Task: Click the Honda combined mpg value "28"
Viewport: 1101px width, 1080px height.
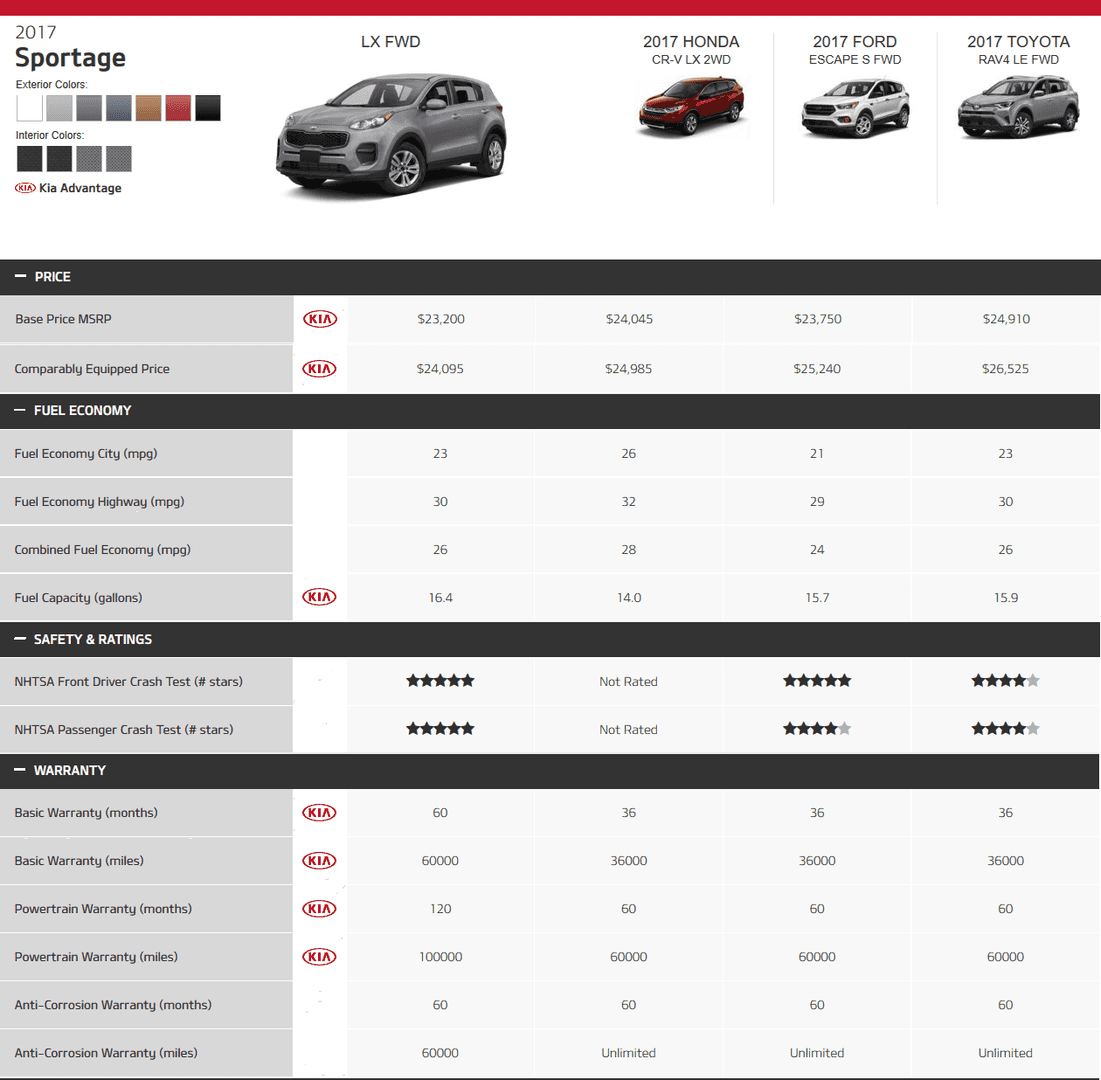Action: click(x=628, y=550)
